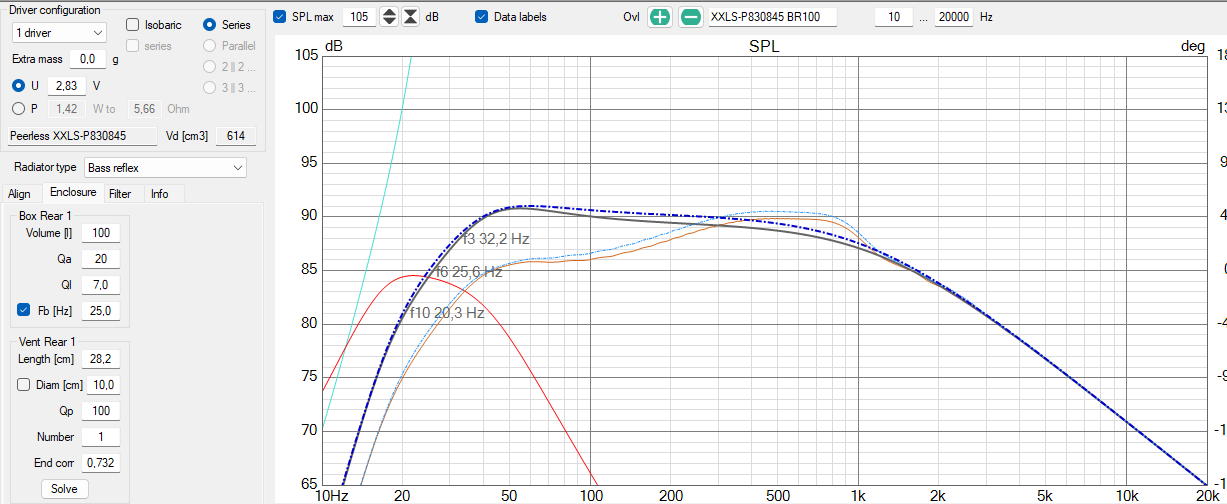
Task: Click the Vent Rear 1 group label
Action: click(x=49, y=341)
